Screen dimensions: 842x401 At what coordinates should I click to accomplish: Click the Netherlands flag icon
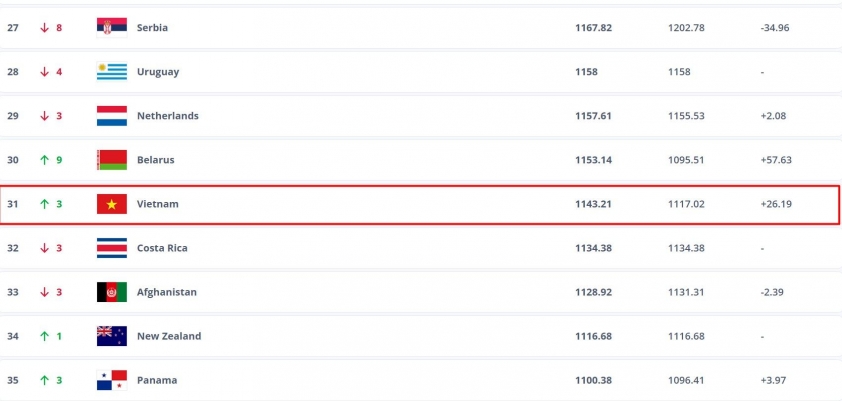112,116
